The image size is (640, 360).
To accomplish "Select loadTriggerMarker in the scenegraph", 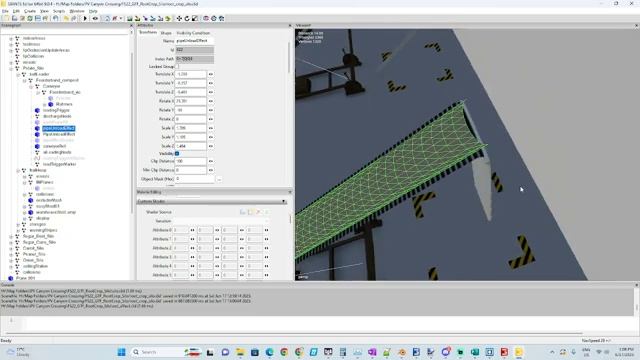I will point(60,164).
